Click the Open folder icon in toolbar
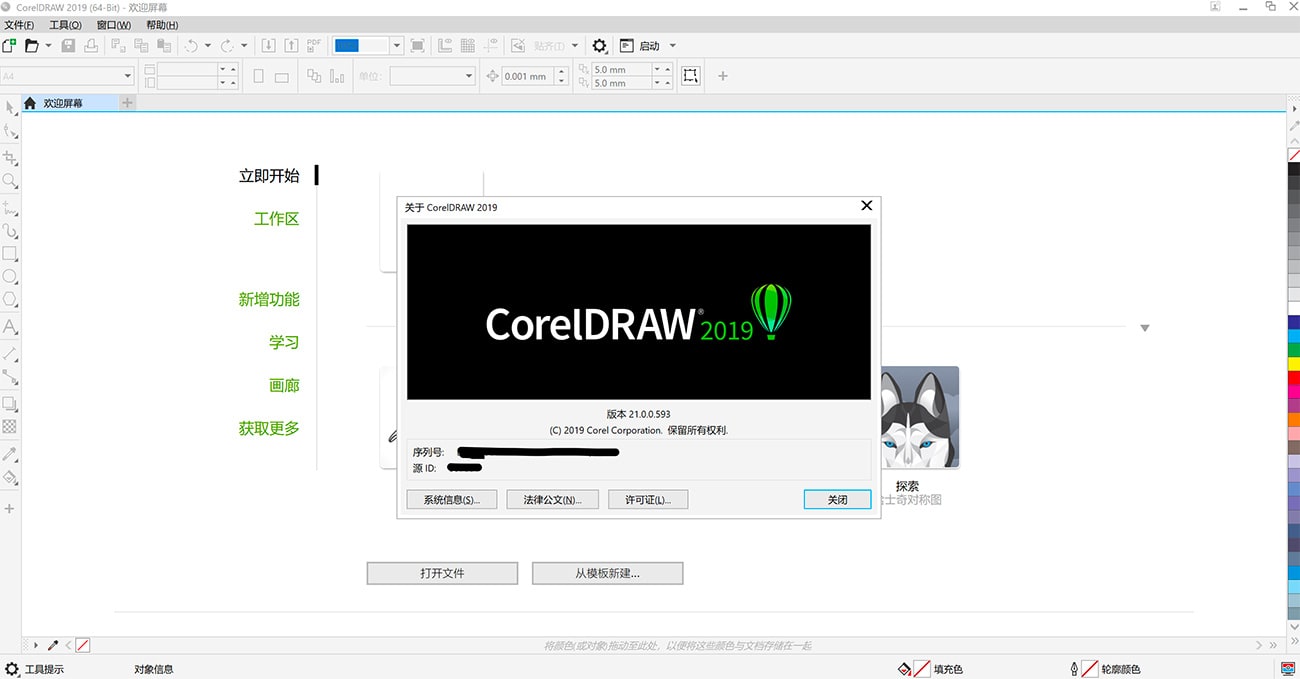Image resolution: width=1300 pixels, height=679 pixels. pos(32,45)
